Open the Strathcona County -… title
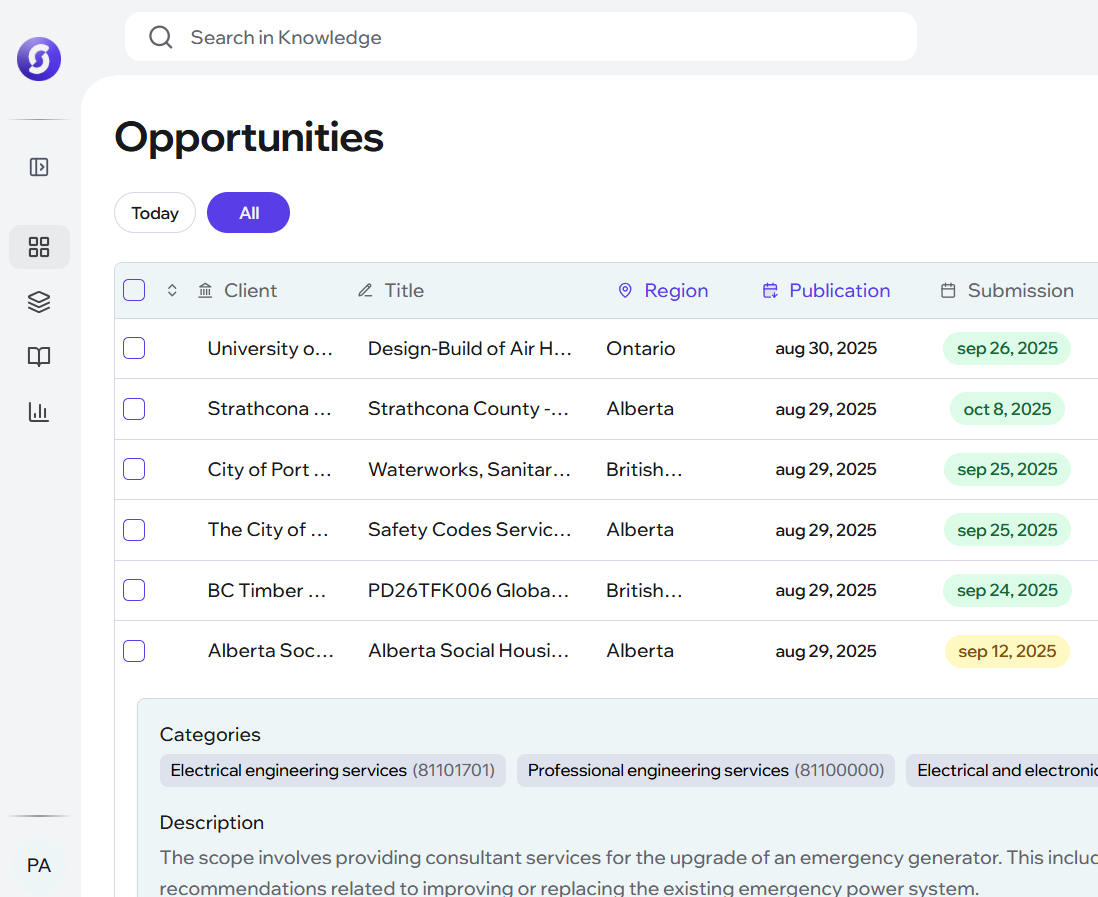Screen dimensions: 1098x897 tap(468, 409)
